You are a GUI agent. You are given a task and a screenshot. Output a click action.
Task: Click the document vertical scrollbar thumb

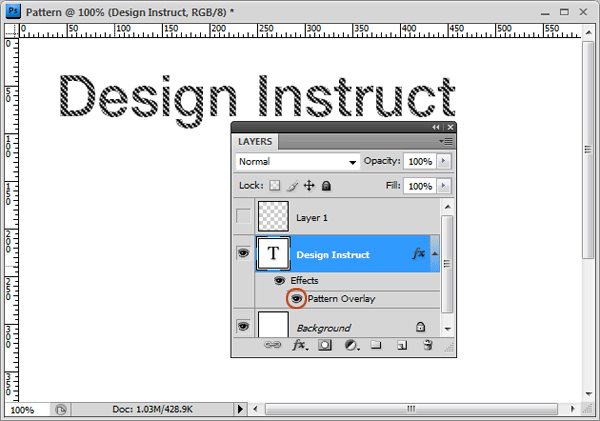pyautogui.click(x=588, y=150)
